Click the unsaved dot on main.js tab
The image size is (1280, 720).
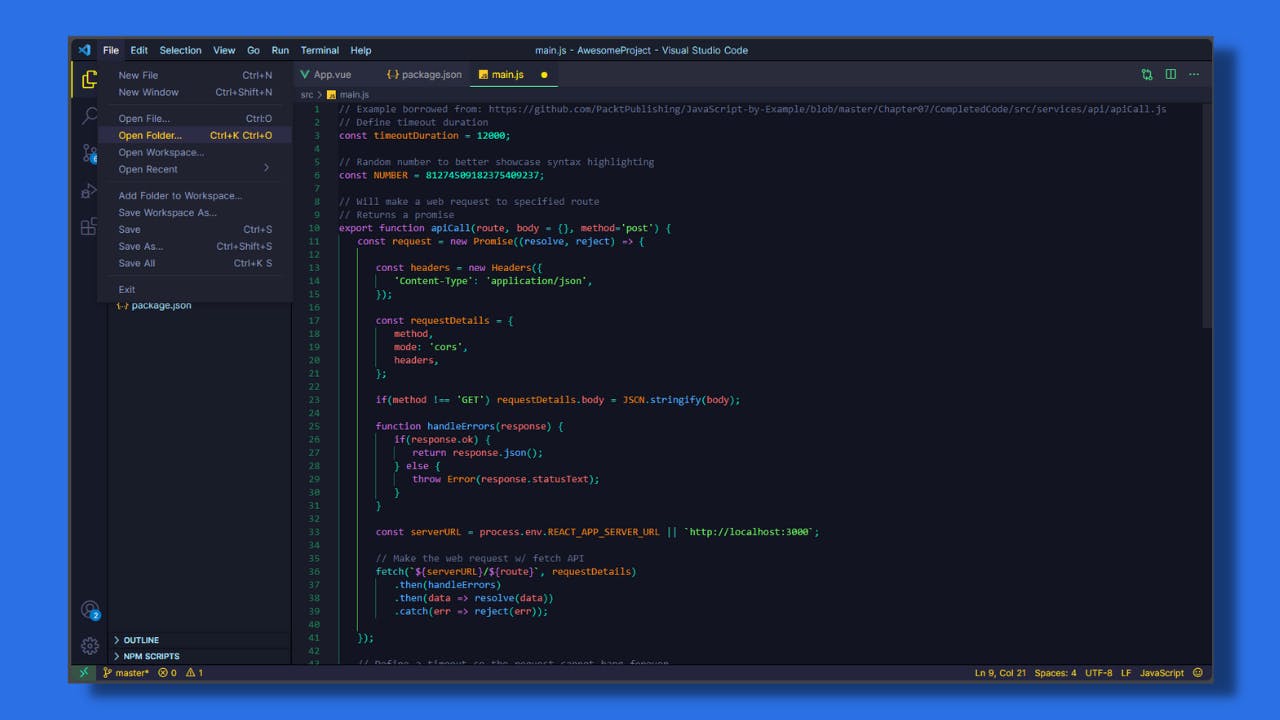click(544, 75)
